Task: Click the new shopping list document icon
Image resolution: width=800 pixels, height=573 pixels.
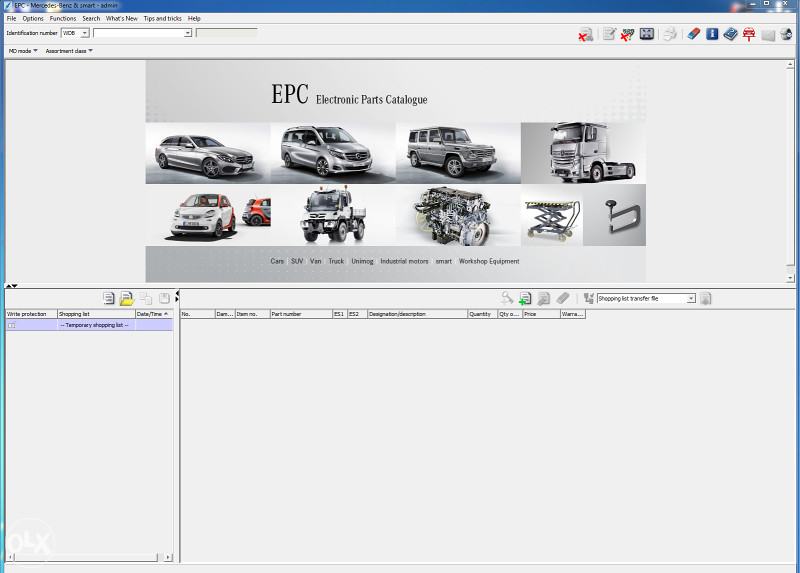Action: (109, 298)
